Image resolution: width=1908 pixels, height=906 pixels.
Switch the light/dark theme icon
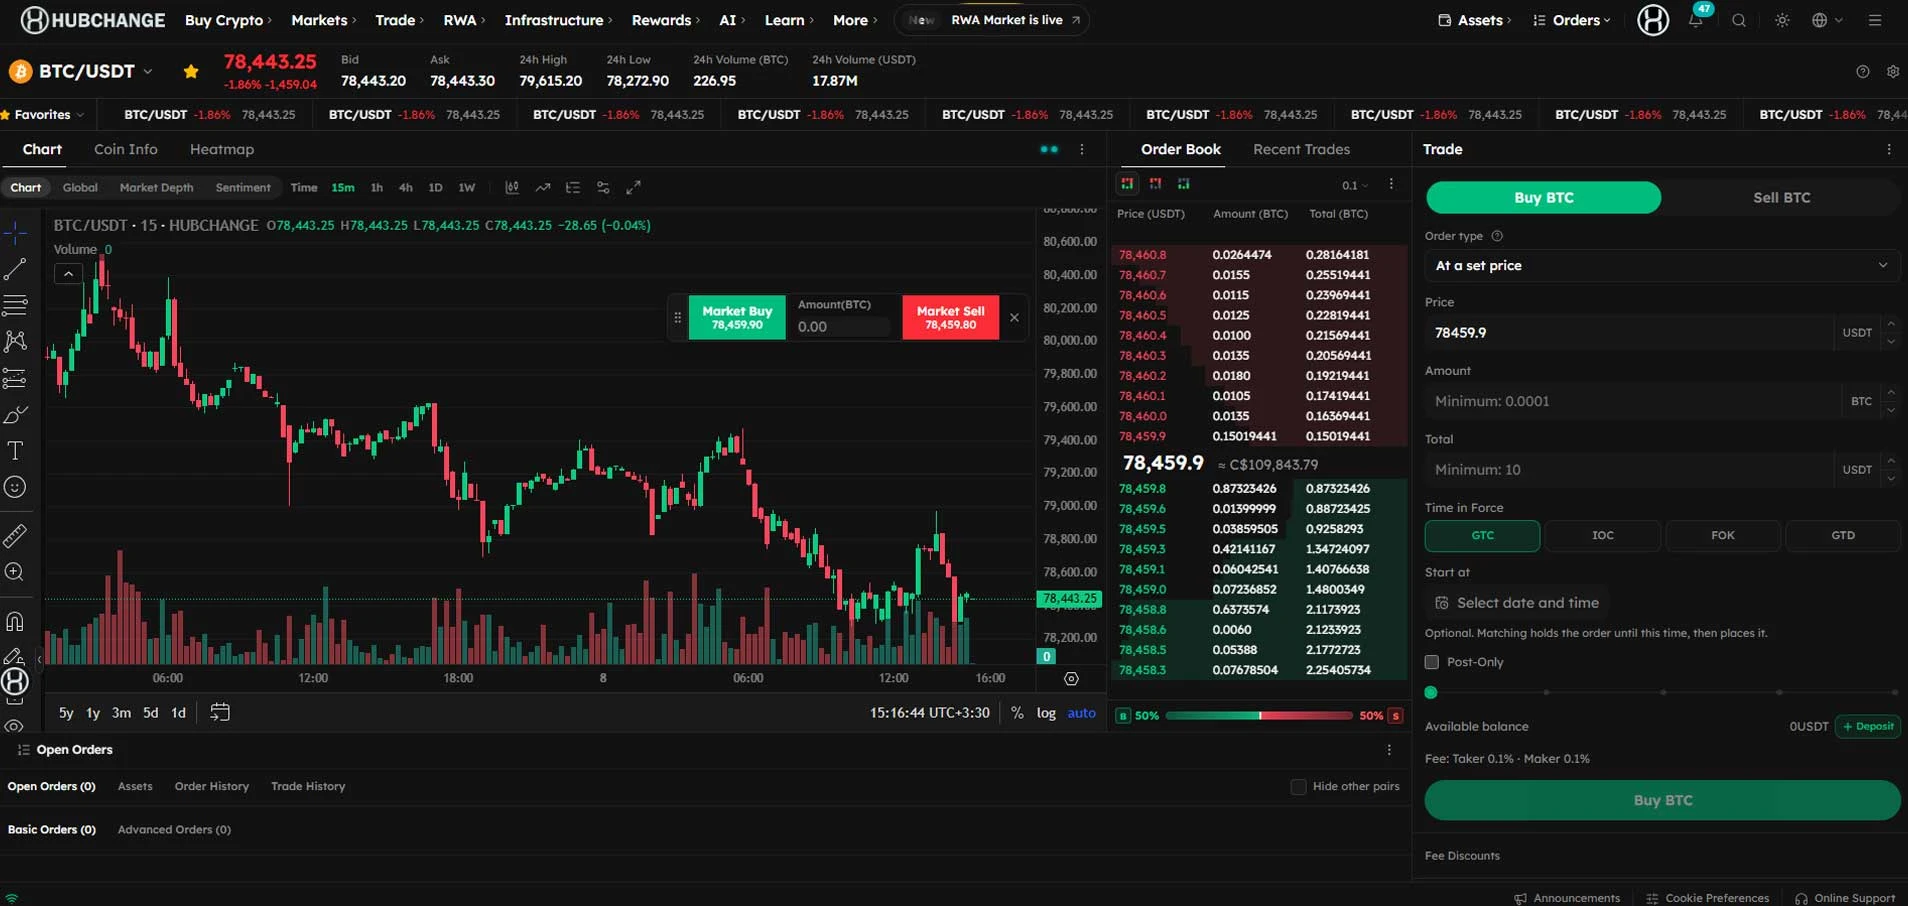1782,20
